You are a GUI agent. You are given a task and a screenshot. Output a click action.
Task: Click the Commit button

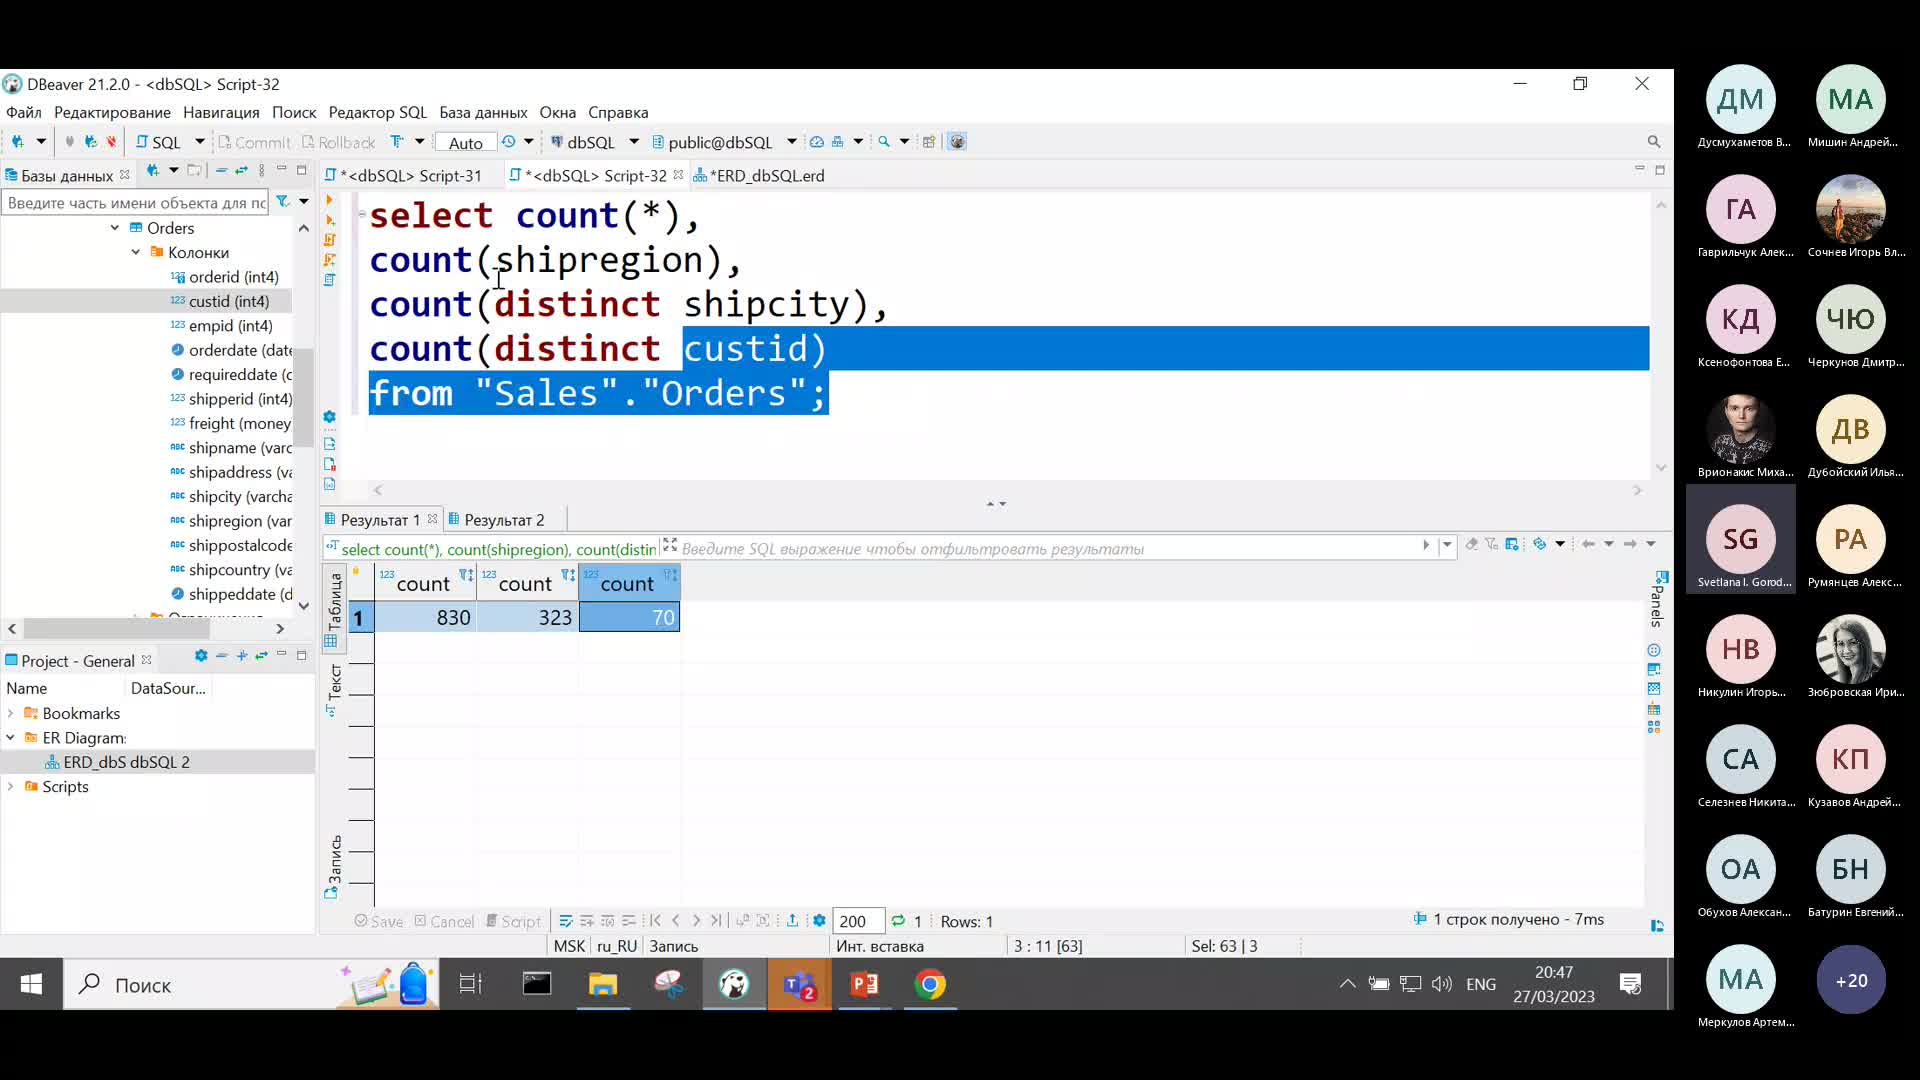click(254, 142)
